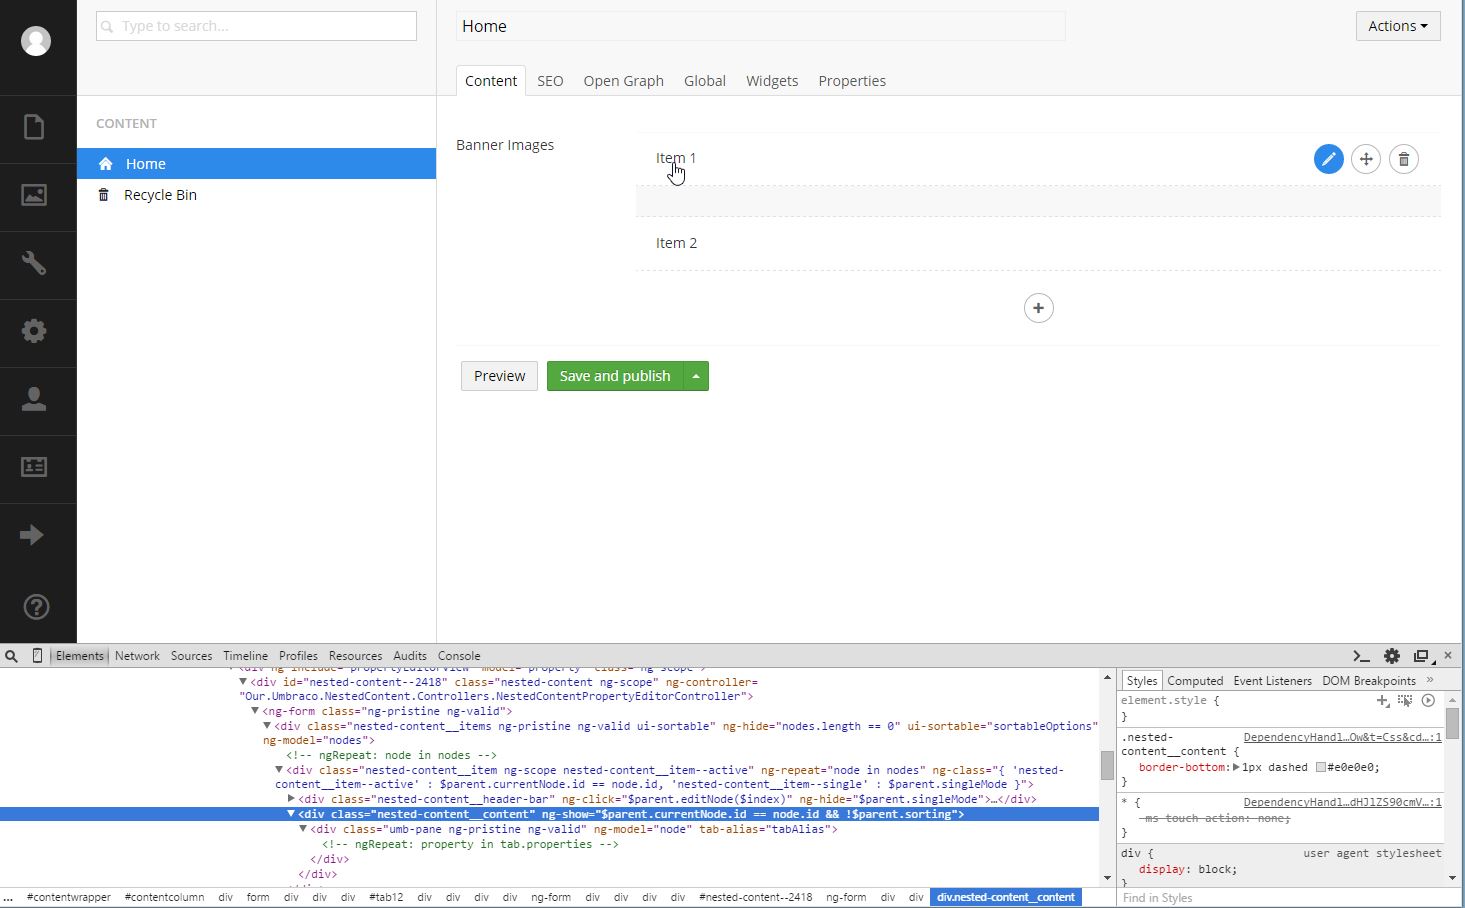Click the Preview button
Viewport: 1465px width, 908px height.
499,376
